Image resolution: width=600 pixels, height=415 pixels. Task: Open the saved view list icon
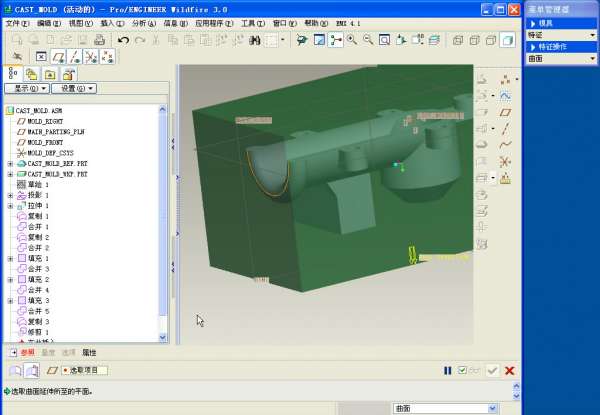click(x=417, y=40)
